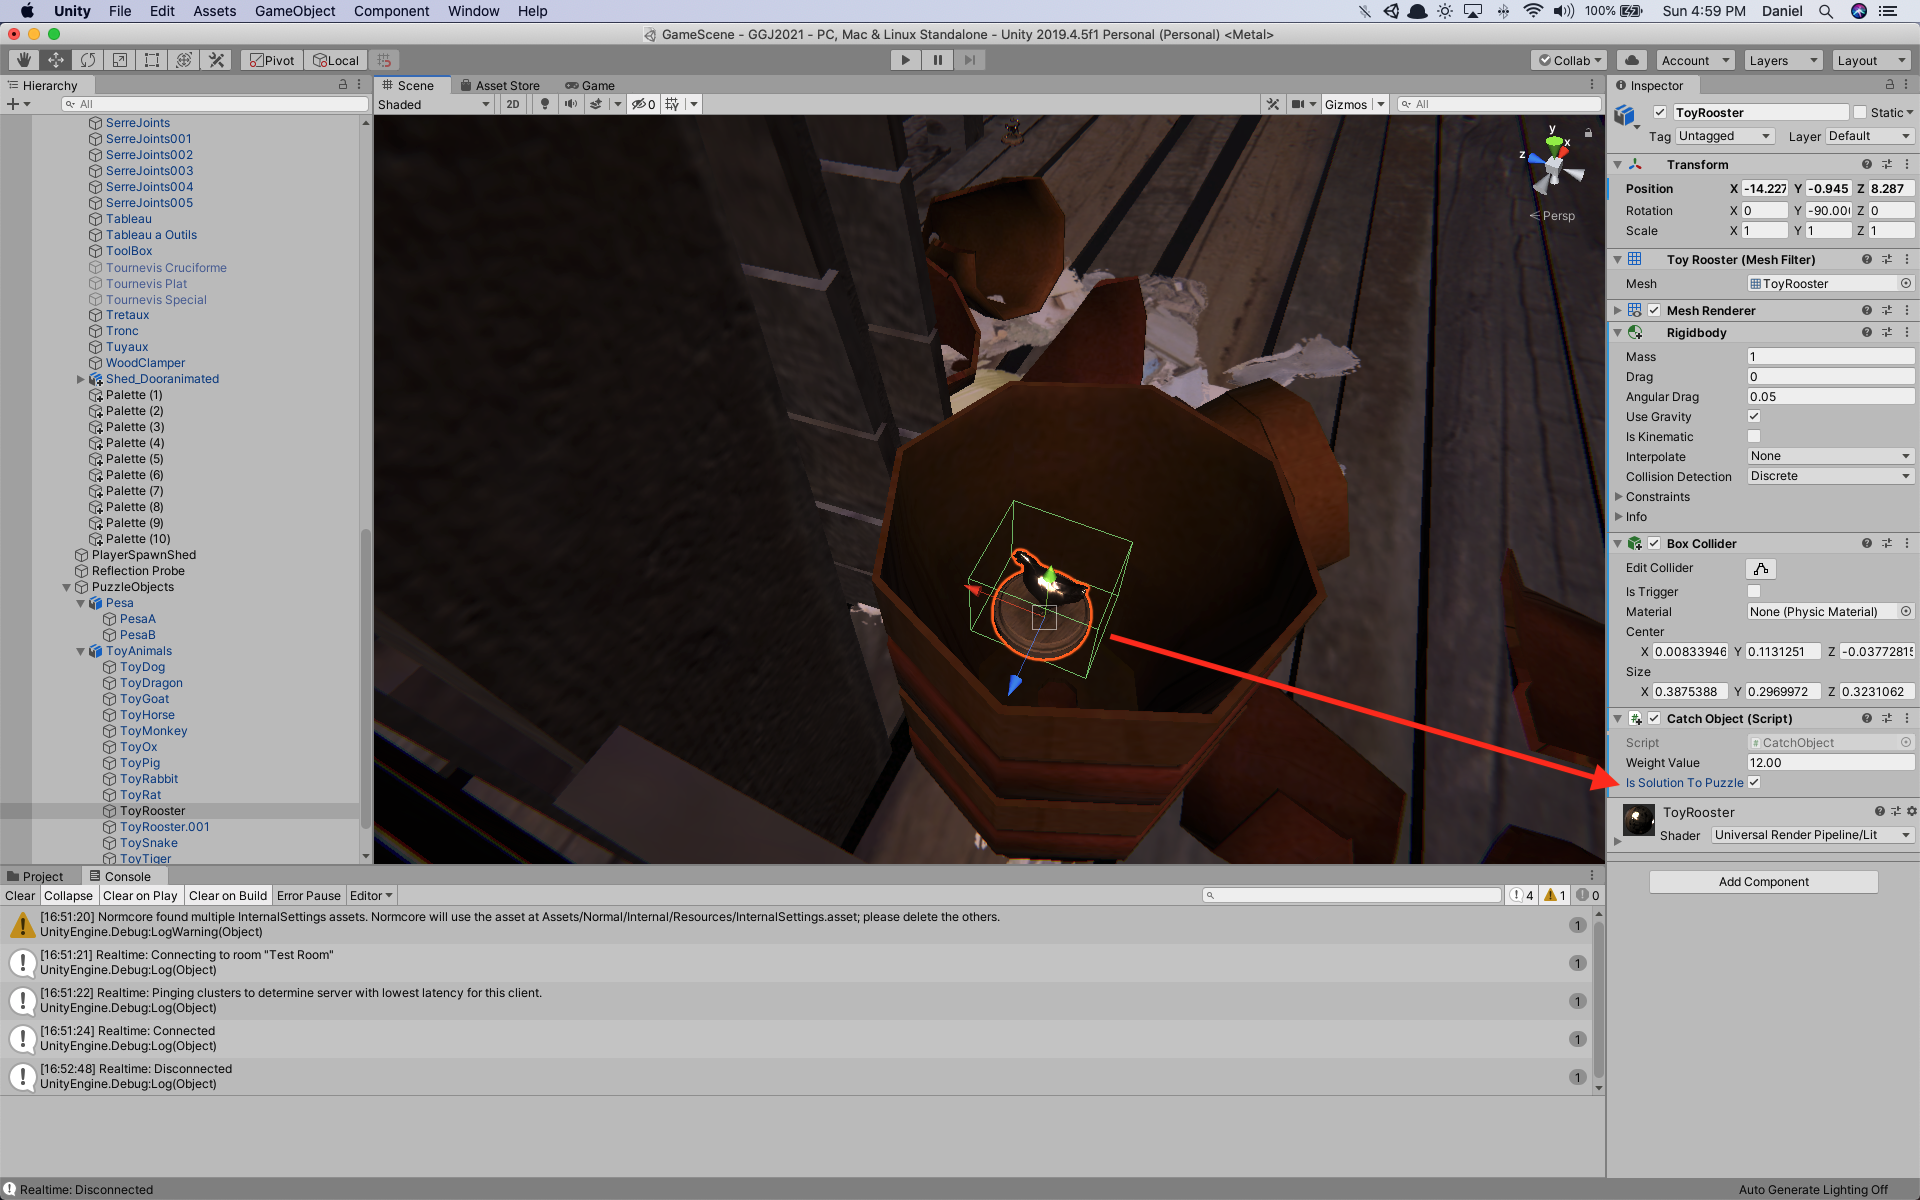Expand the Constraints section
The width and height of the screenshot is (1920, 1200).
(x=1619, y=497)
